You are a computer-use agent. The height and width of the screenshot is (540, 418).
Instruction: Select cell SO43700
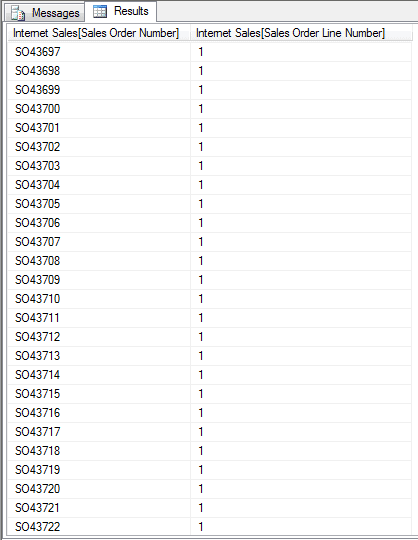99,109
